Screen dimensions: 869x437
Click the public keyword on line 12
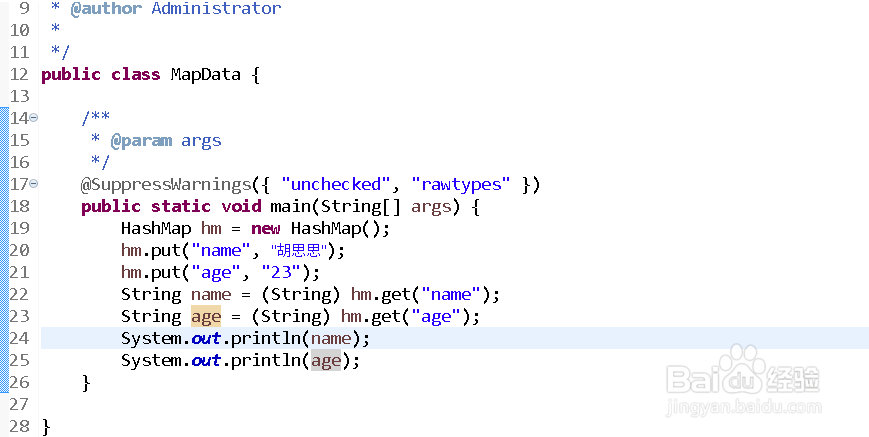[x=71, y=75]
